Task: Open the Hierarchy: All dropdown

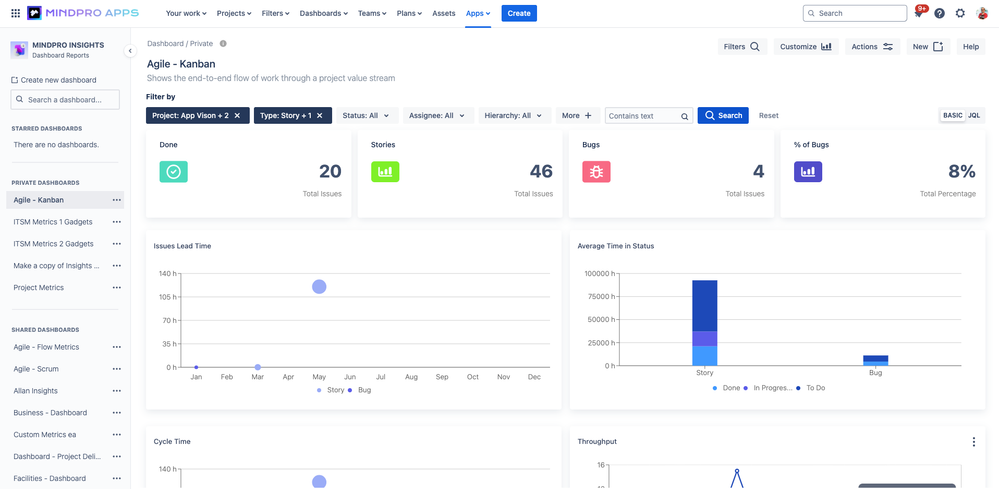Action: [514, 115]
